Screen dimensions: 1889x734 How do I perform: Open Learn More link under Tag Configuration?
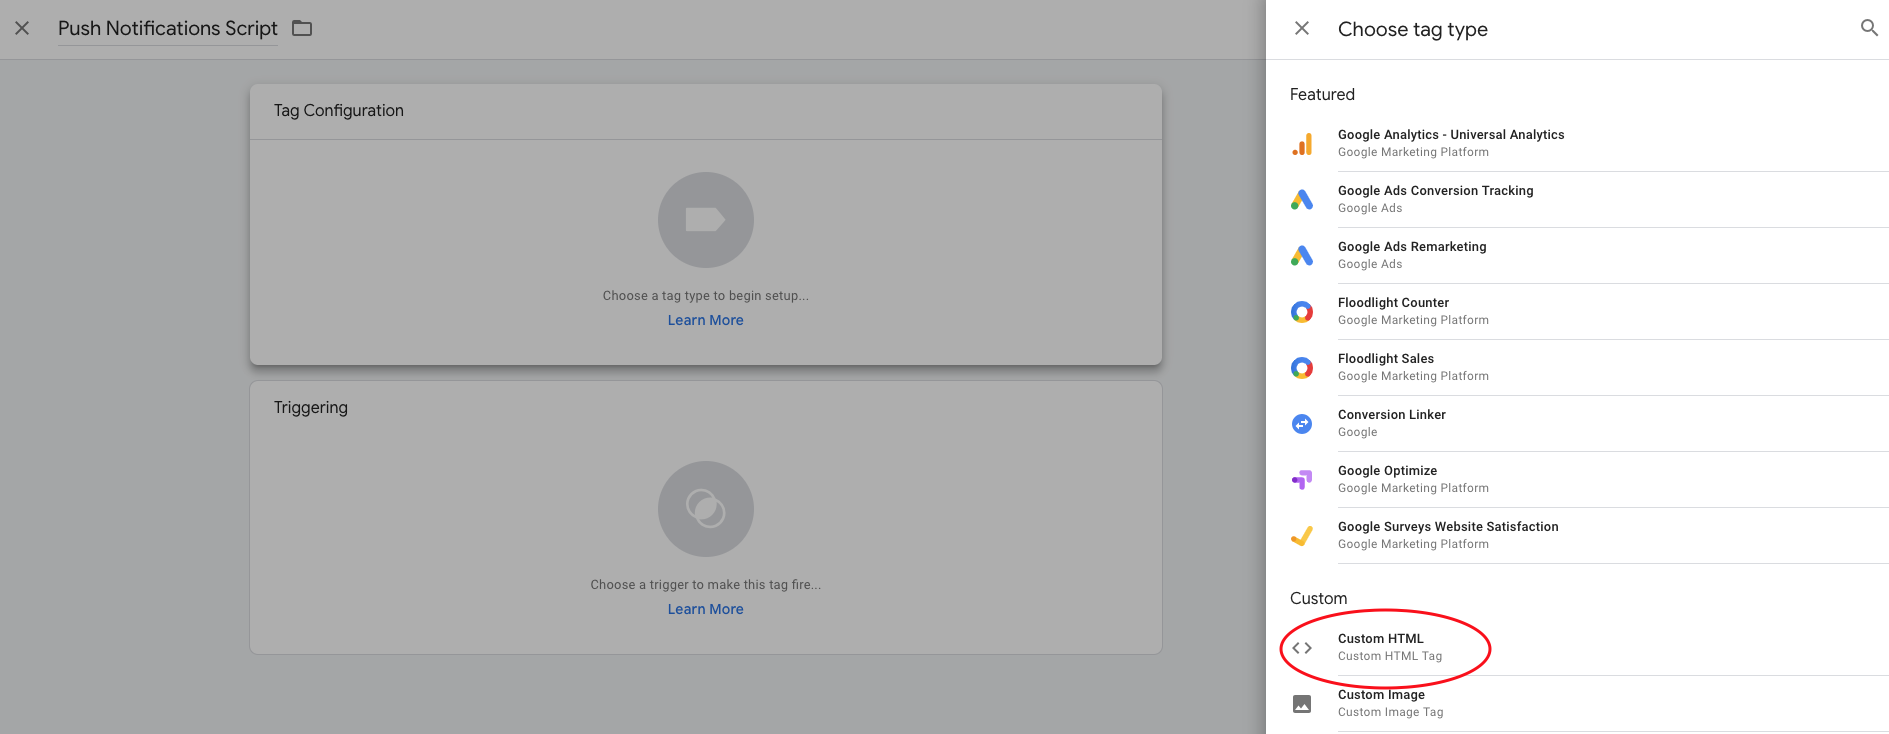tap(705, 320)
